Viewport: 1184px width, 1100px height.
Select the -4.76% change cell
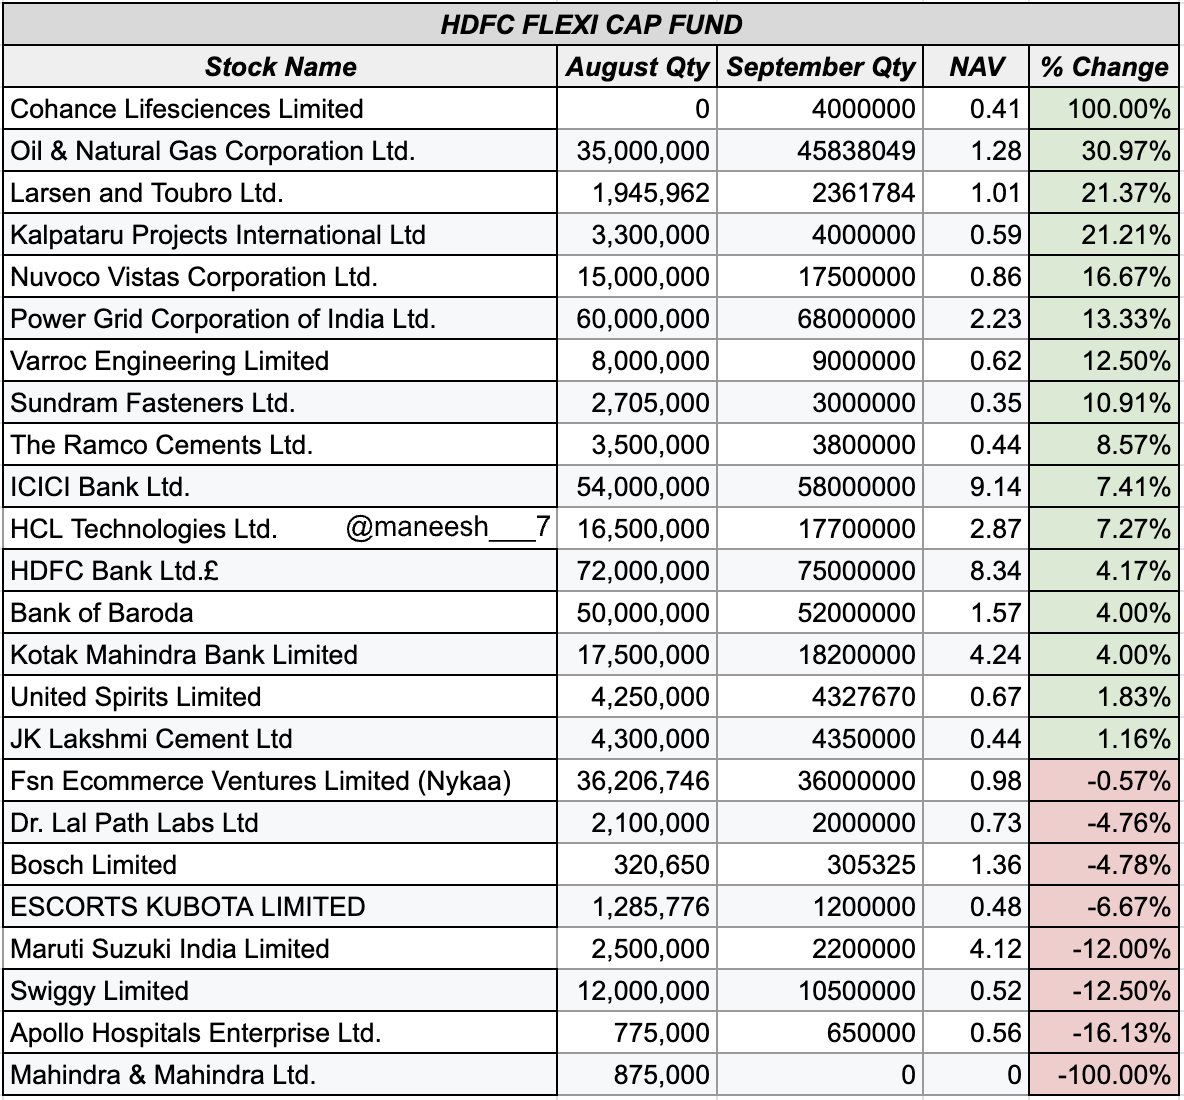1104,822
